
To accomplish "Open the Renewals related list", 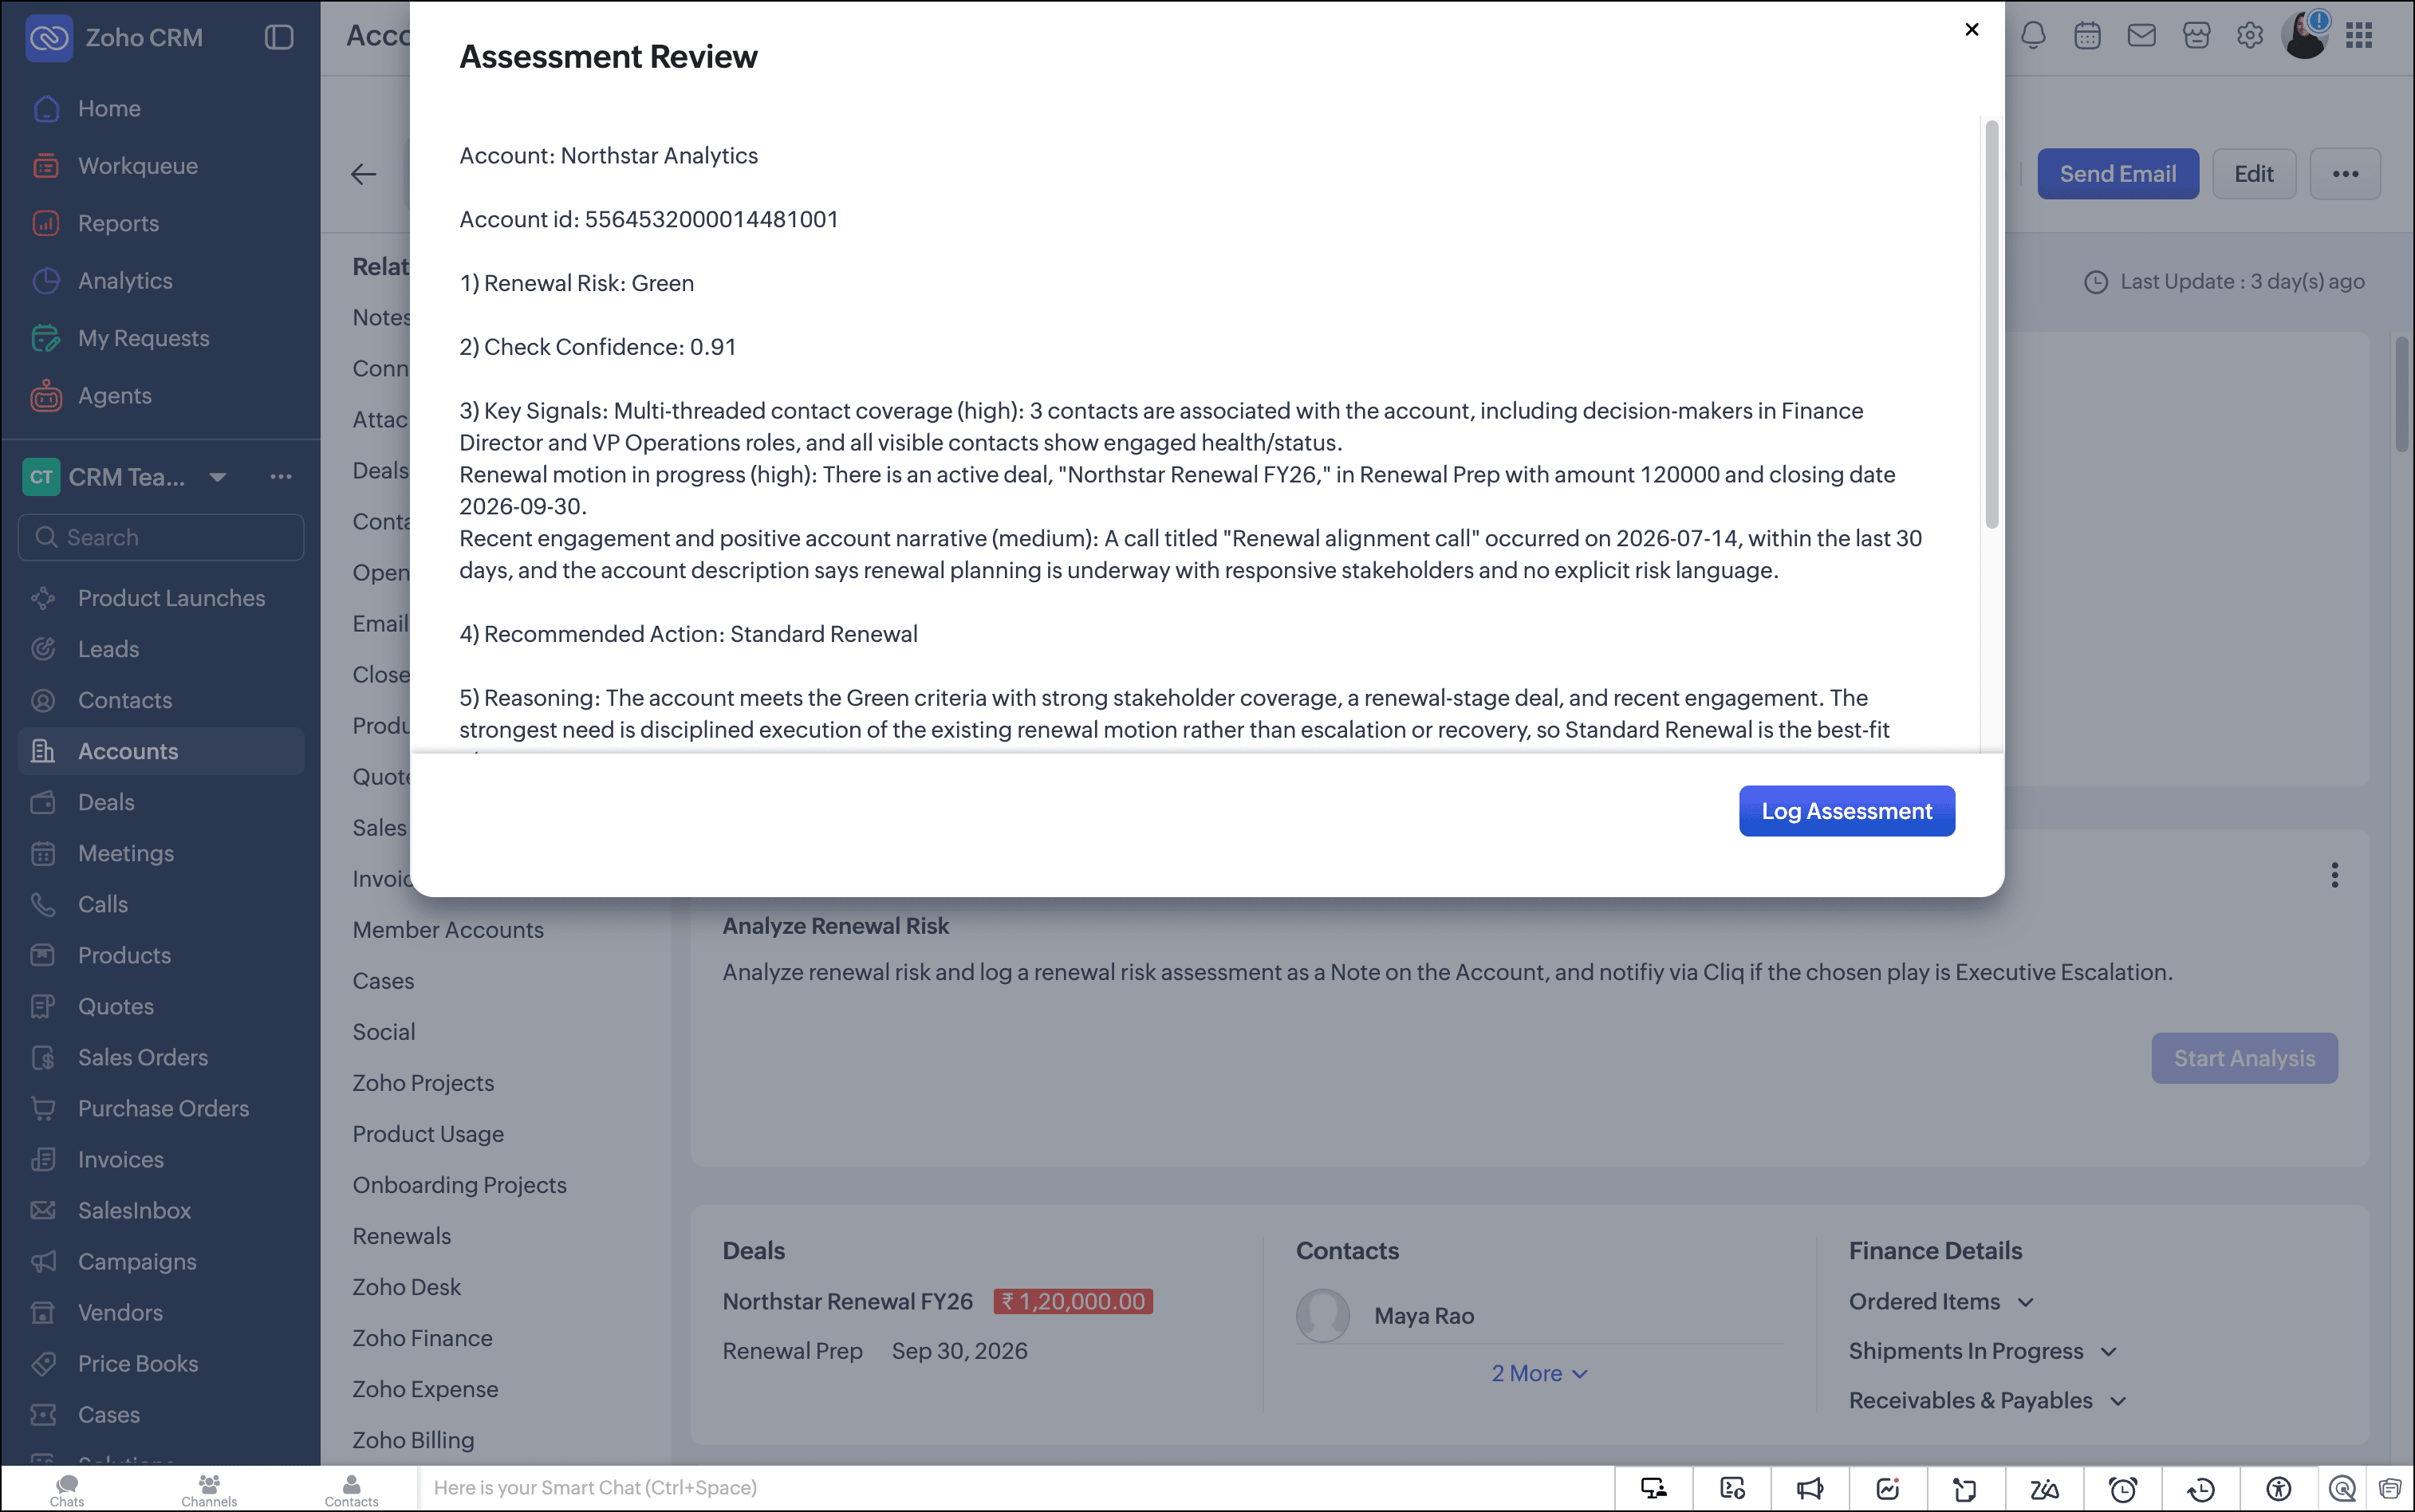I will pos(402,1236).
